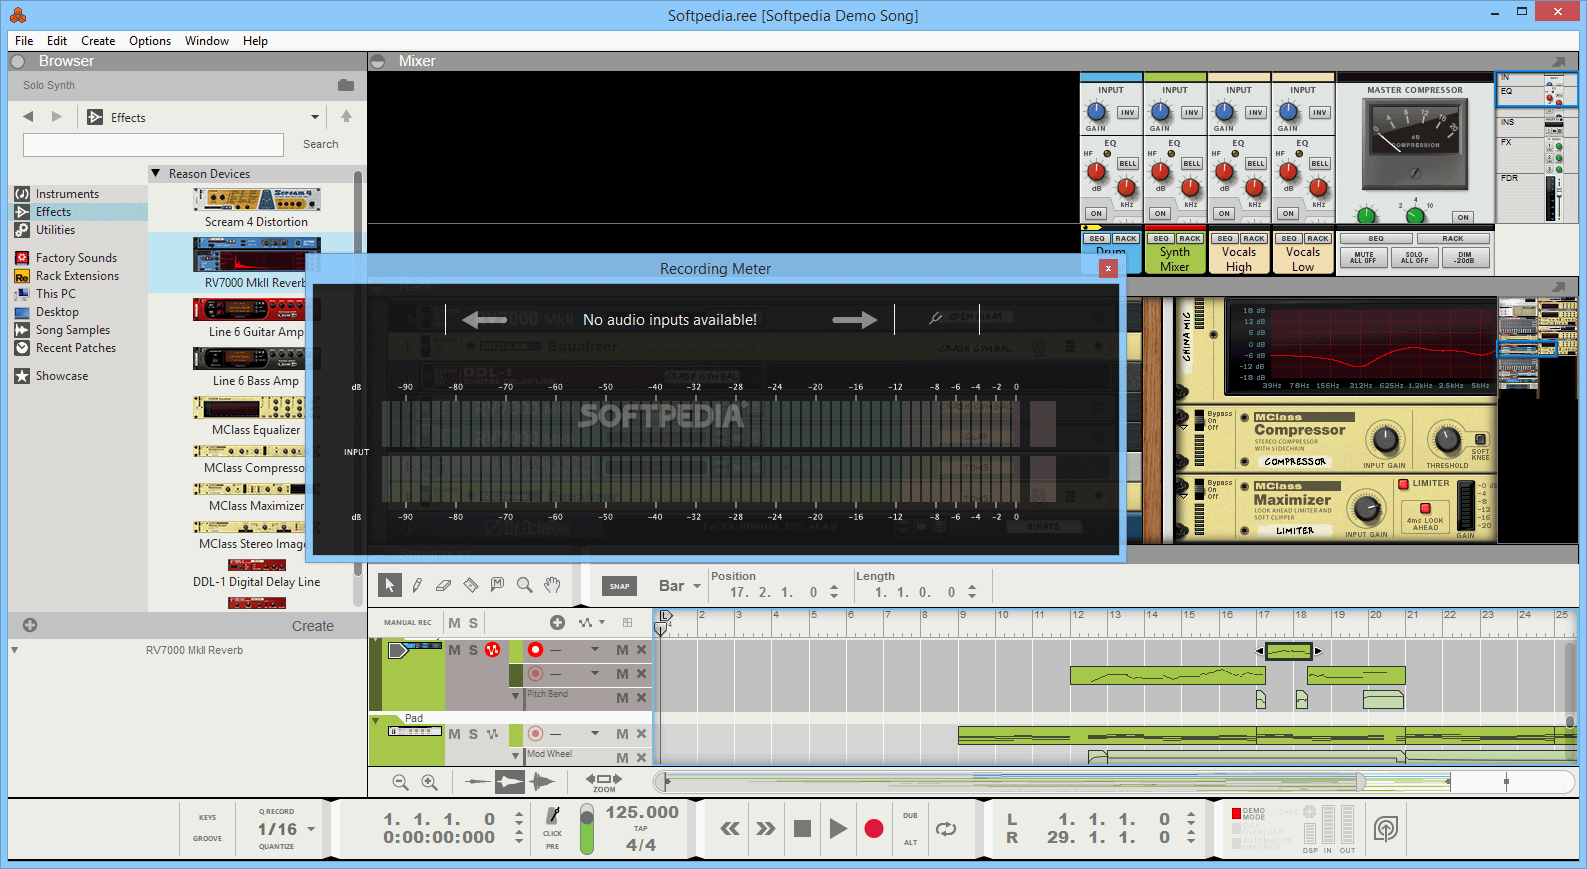1587x869 pixels.
Task: Collapse the Mod Wheel lane
Action: (516, 756)
